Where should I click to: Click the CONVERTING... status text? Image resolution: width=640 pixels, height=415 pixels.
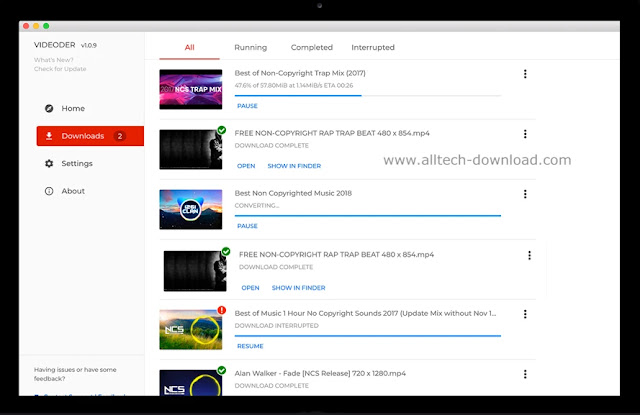click(x=257, y=205)
